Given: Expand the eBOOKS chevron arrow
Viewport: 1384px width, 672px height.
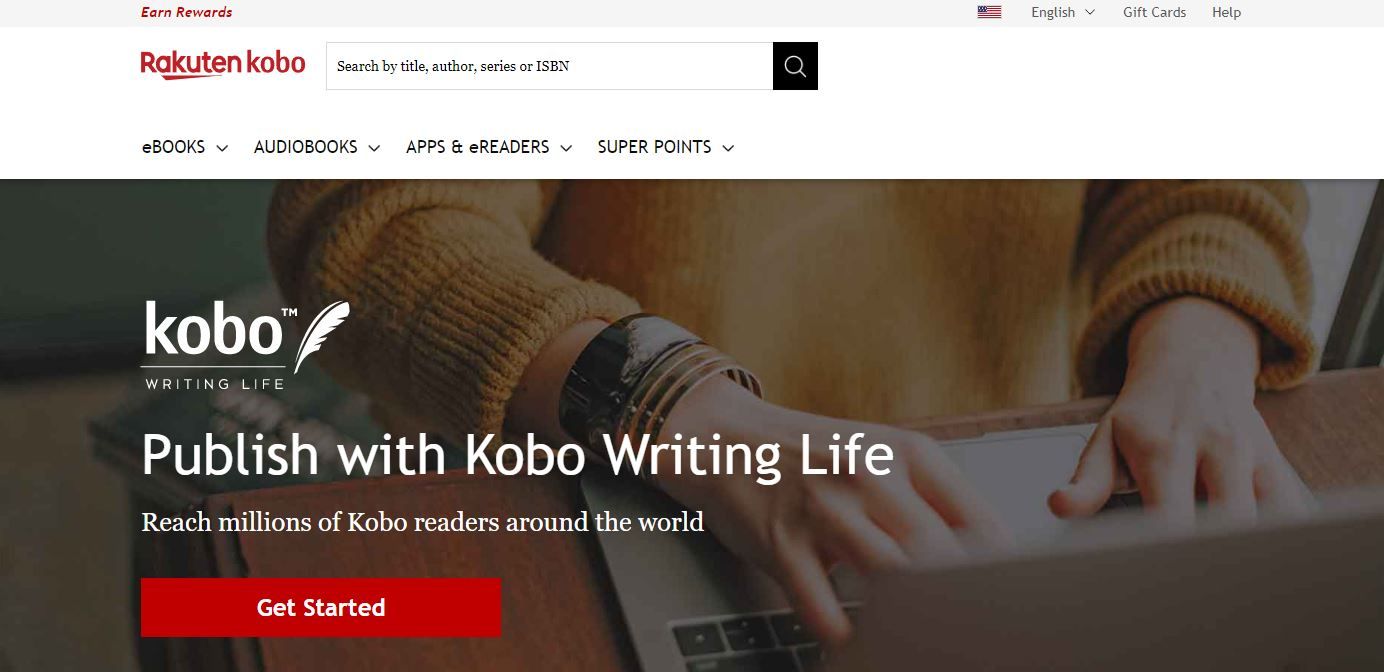Looking at the screenshot, I should pyautogui.click(x=222, y=148).
